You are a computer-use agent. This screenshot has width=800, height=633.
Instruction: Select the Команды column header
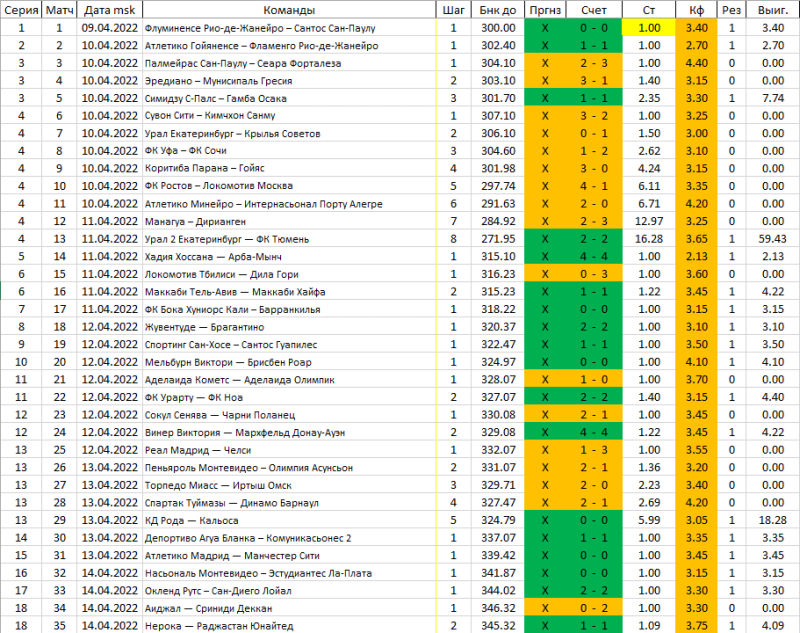[x=288, y=10]
